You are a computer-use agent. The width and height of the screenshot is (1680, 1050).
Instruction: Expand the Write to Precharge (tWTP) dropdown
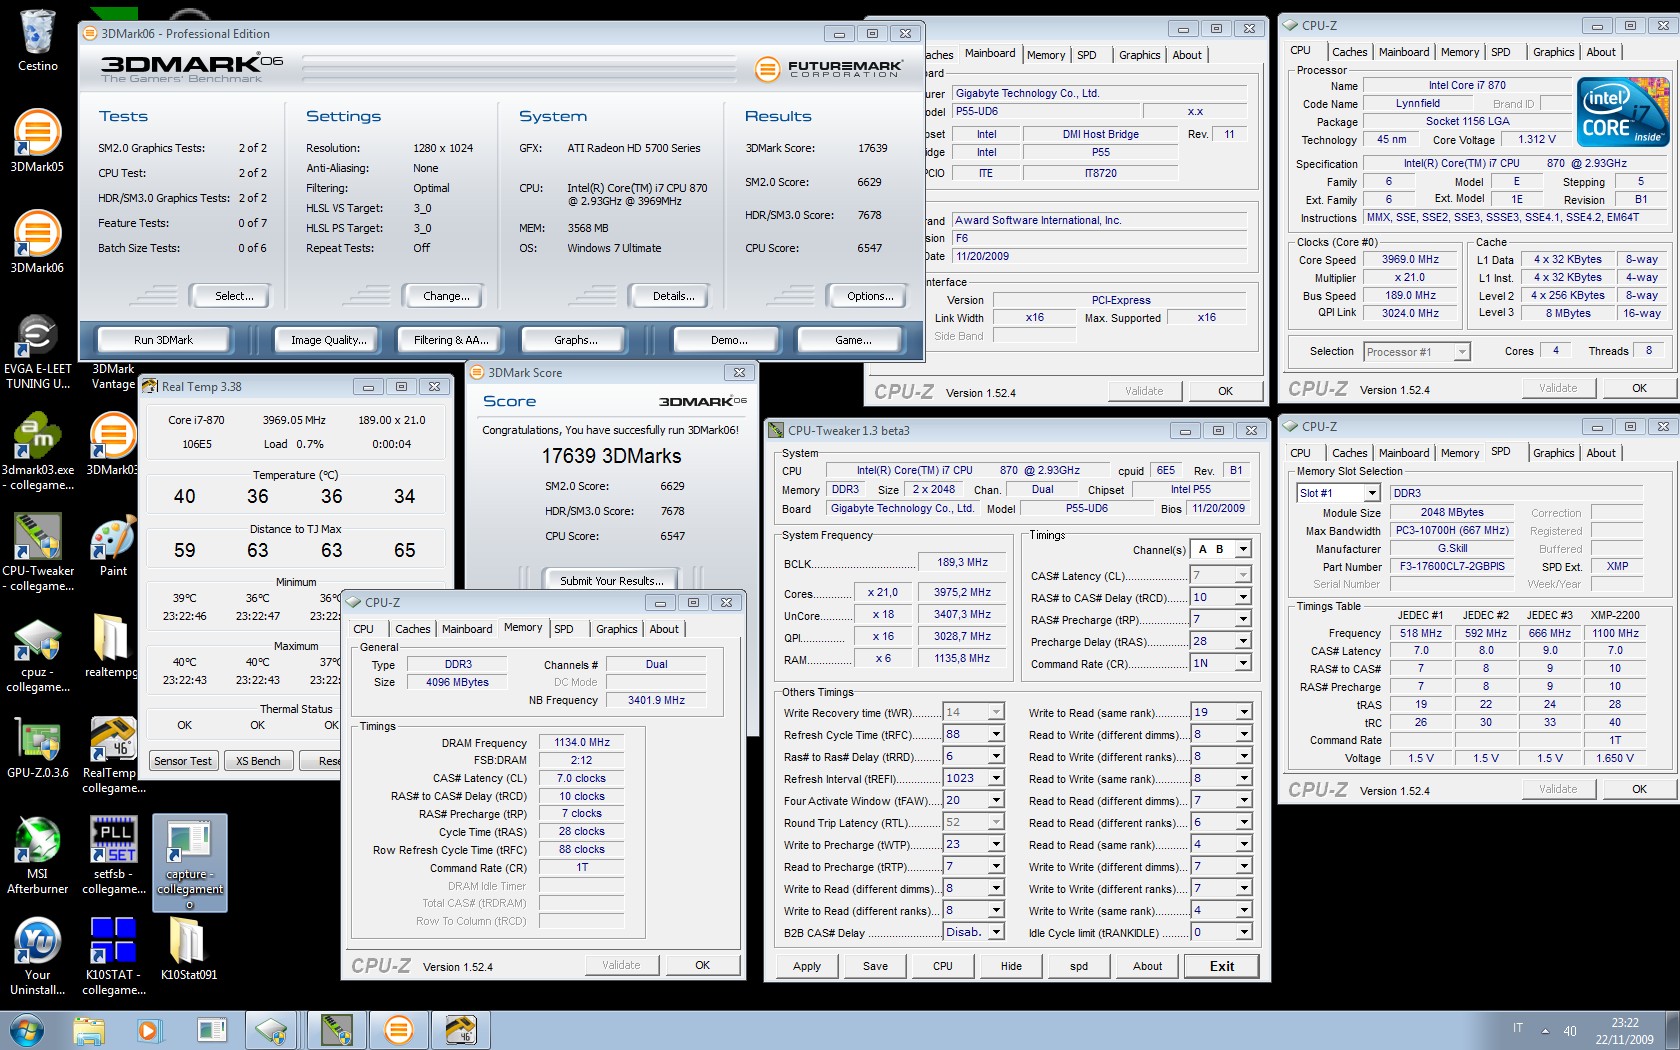[996, 844]
